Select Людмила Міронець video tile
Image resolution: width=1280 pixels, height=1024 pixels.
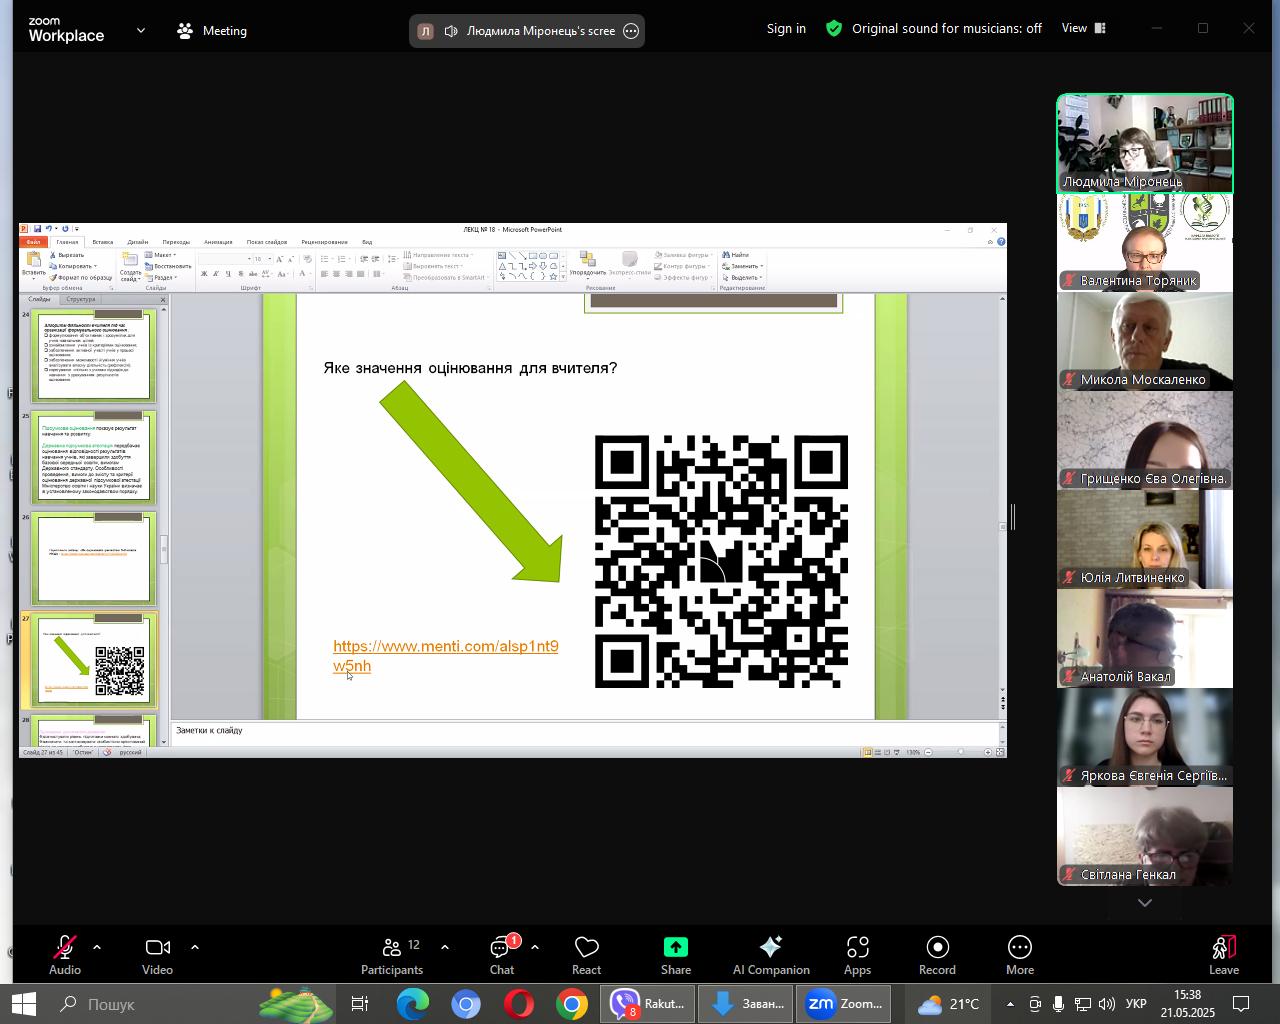(1145, 144)
